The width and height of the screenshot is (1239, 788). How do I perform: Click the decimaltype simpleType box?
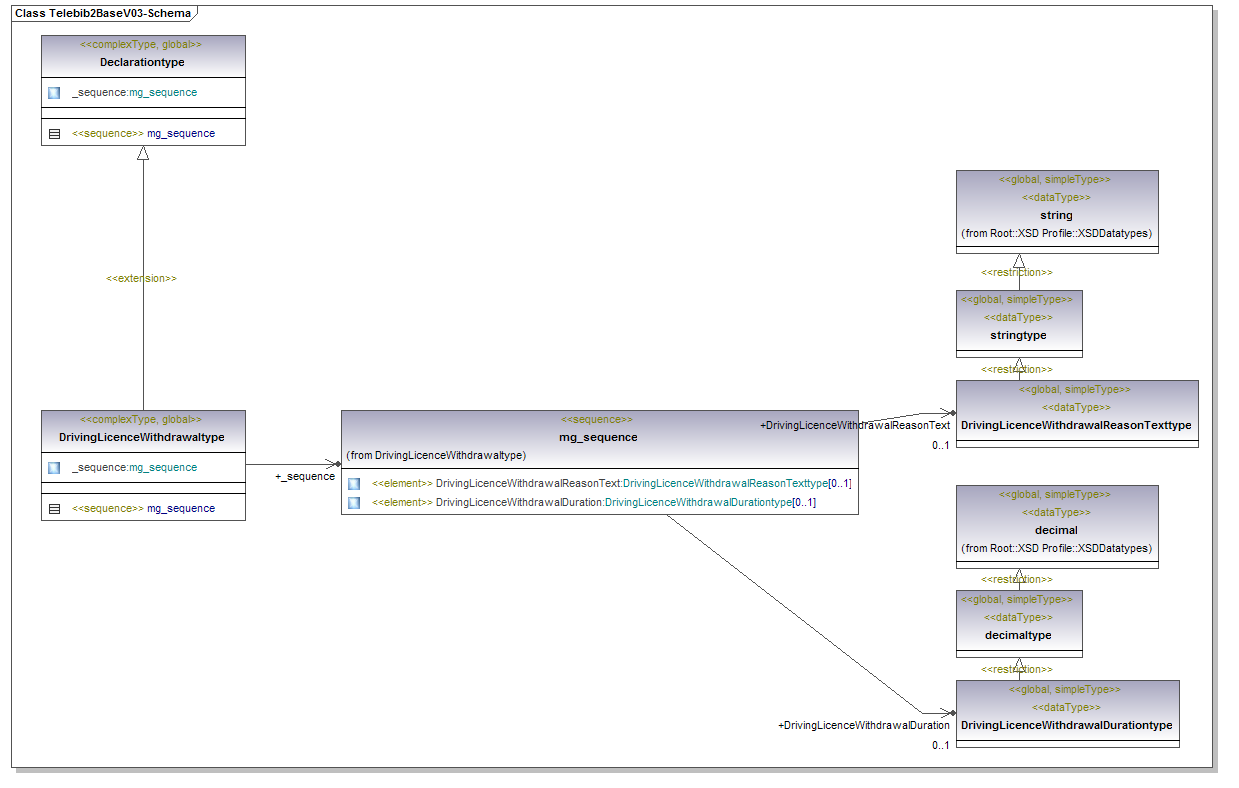point(1018,624)
